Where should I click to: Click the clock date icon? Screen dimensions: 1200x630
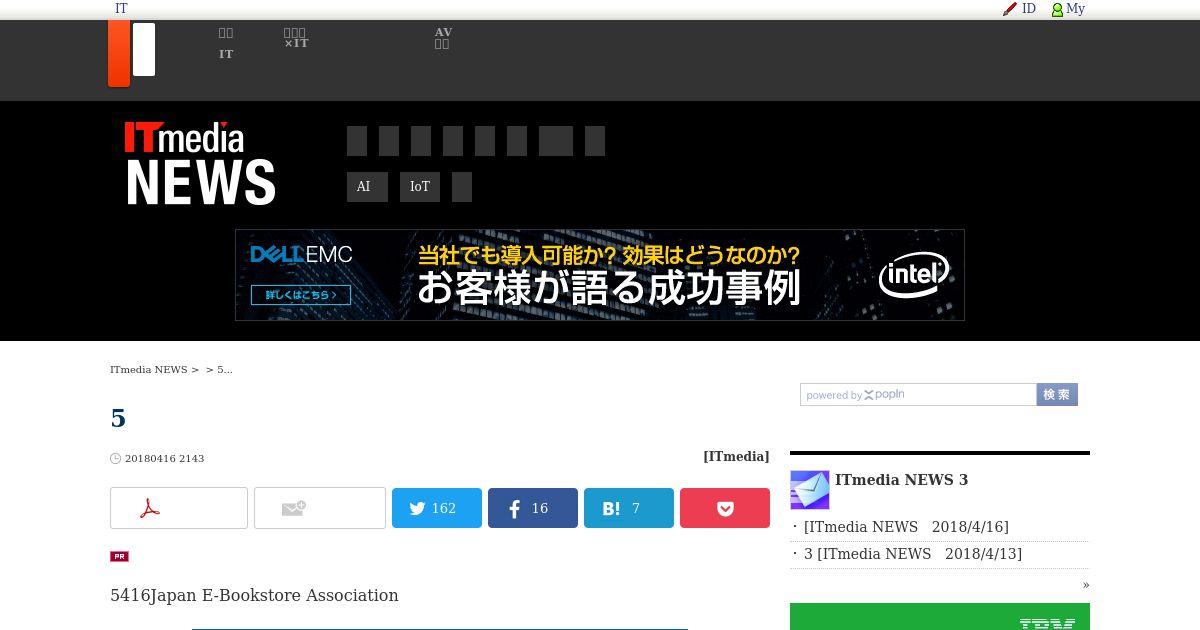(115, 459)
